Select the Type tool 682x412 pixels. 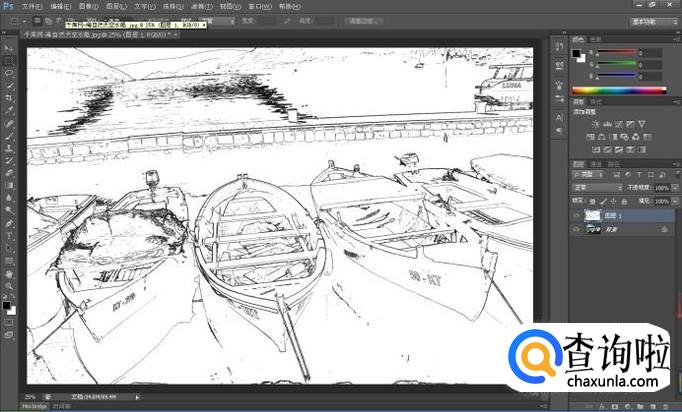point(9,236)
